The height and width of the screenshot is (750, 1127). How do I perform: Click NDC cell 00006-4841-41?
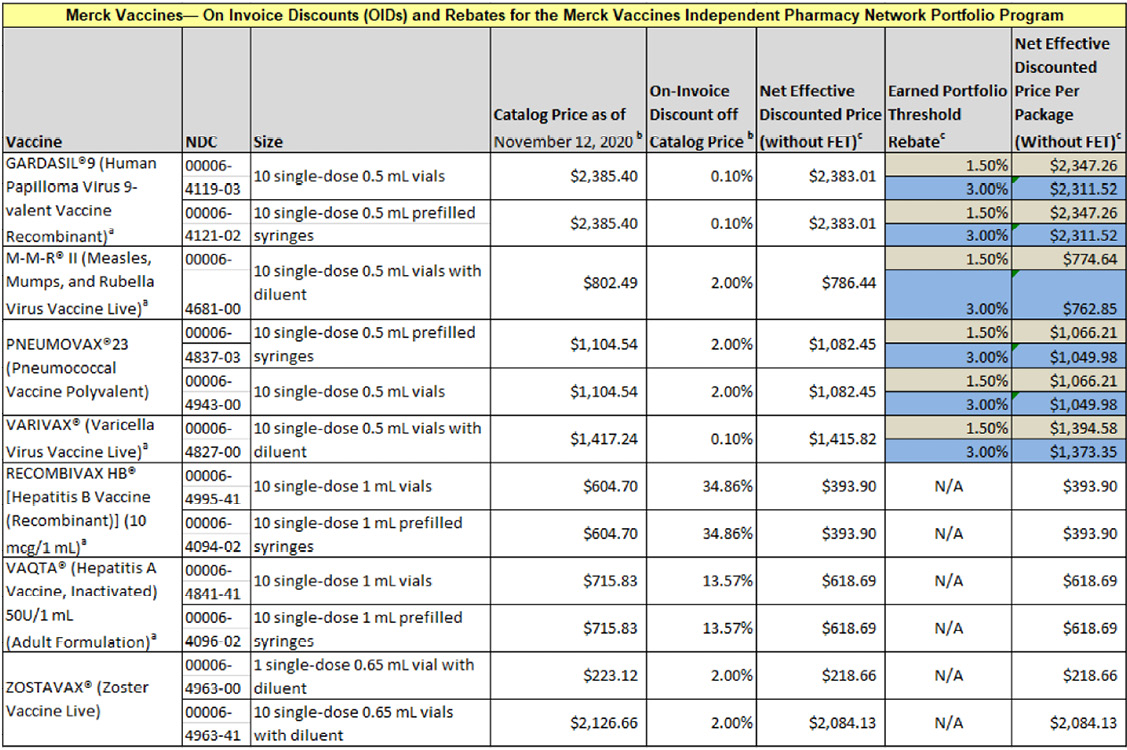tap(216, 581)
